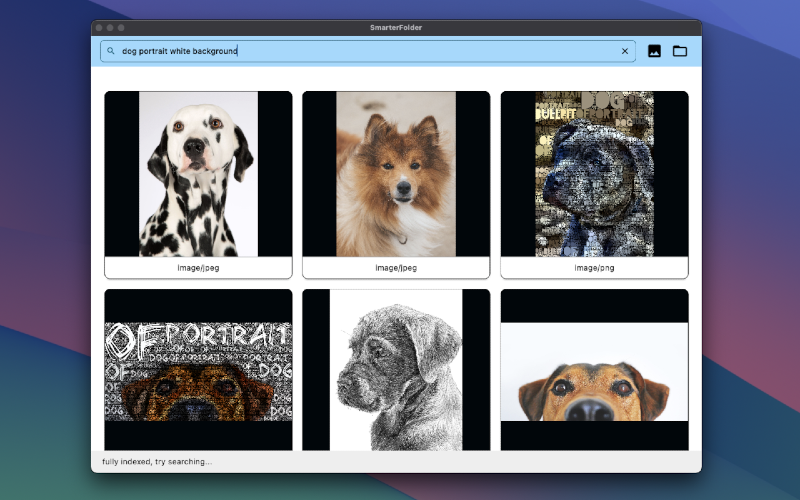Image resolution: width=800 pixels, height=500 pixels.
Task: Clear the search field with X
Action: 624,51
